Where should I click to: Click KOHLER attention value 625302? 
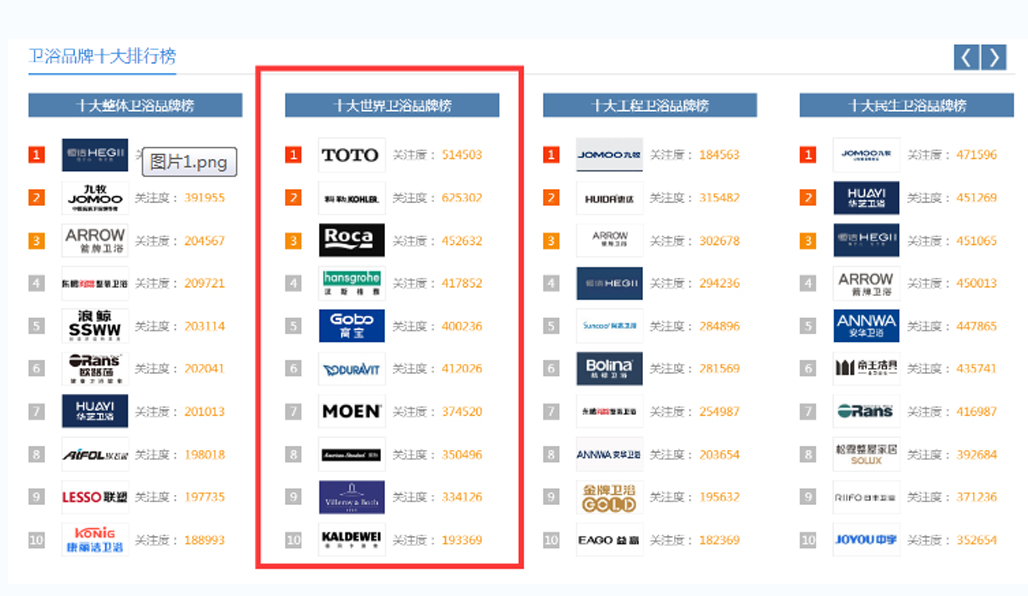(462, 198)
